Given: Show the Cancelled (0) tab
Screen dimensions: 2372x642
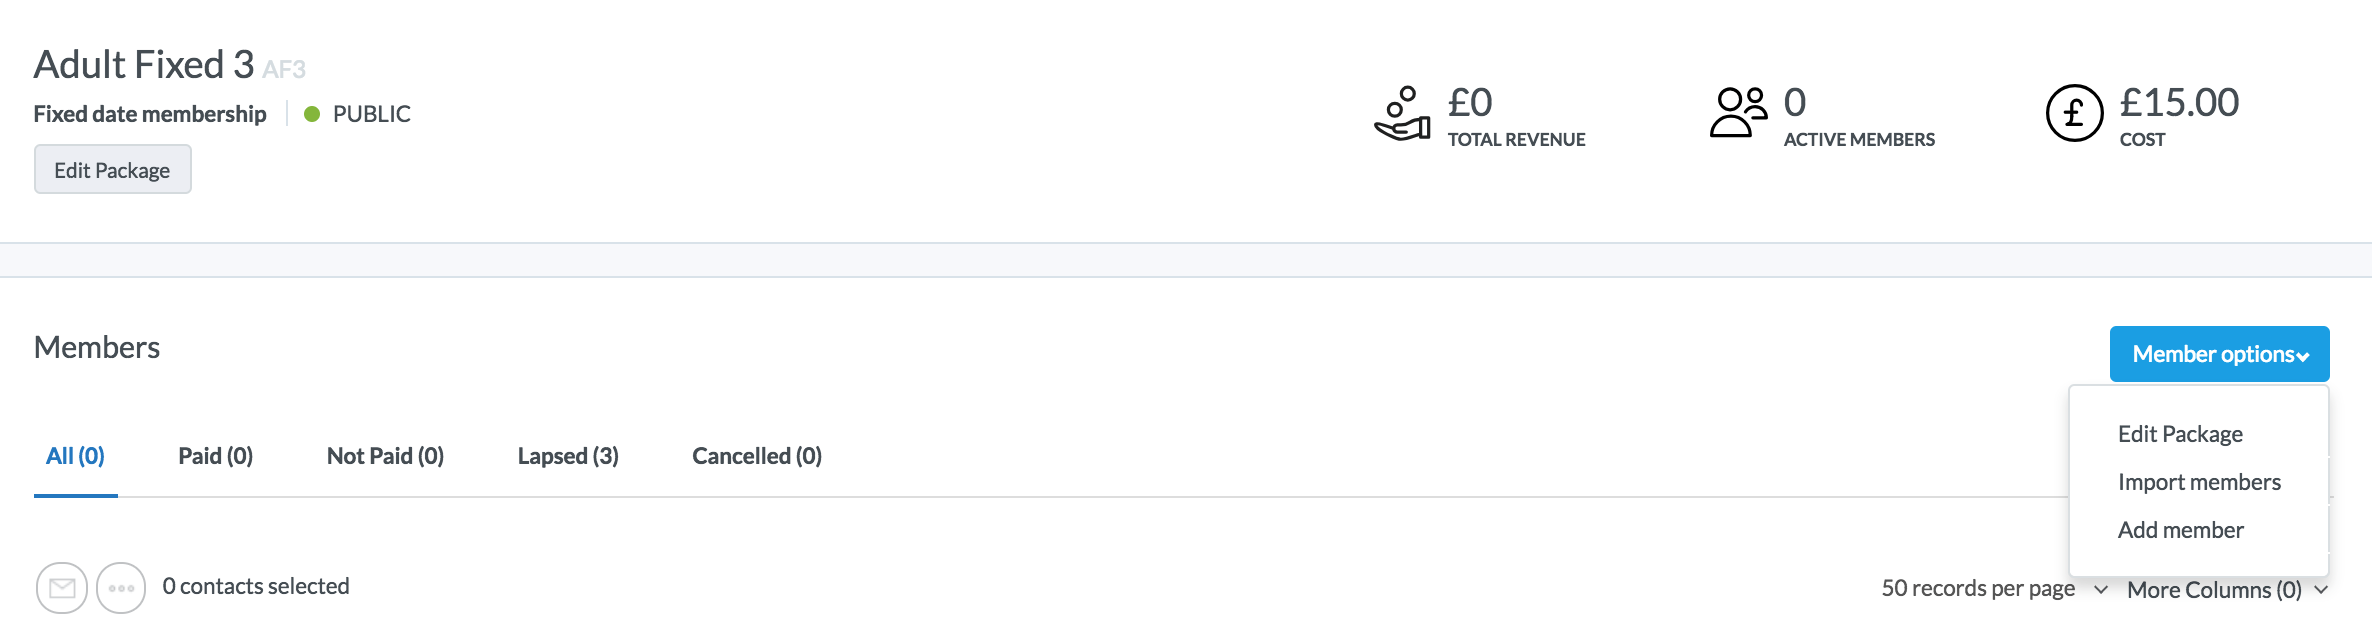Looking at the screenshot, I should tap(757, 456).
